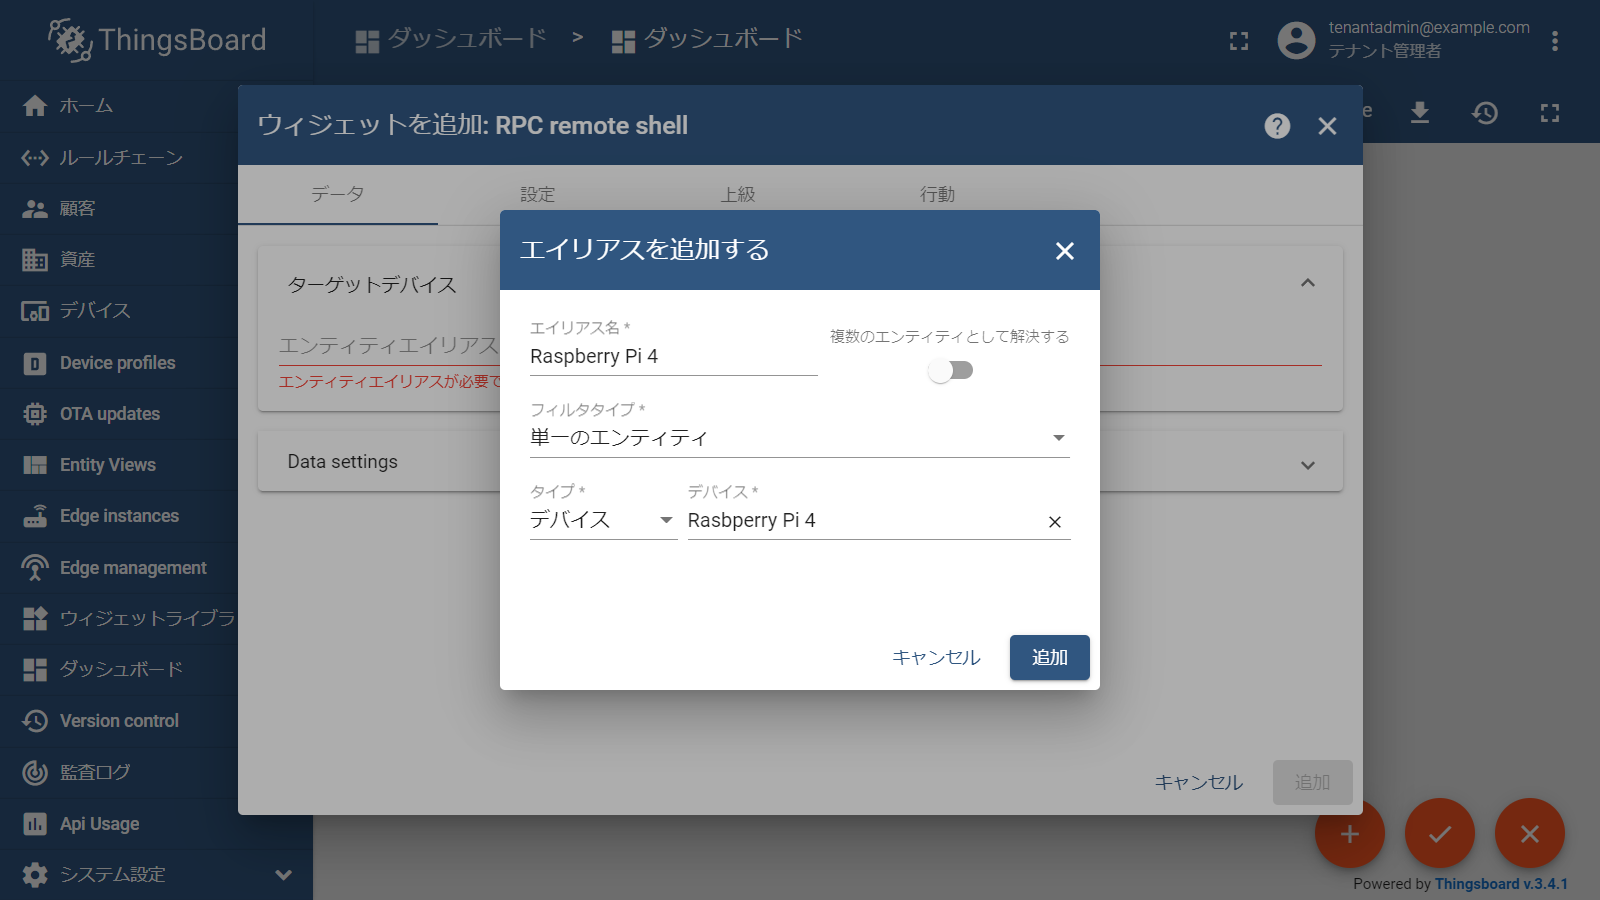Go to Version control page
Screen dimensions: 1600x900
coord(119,721)
